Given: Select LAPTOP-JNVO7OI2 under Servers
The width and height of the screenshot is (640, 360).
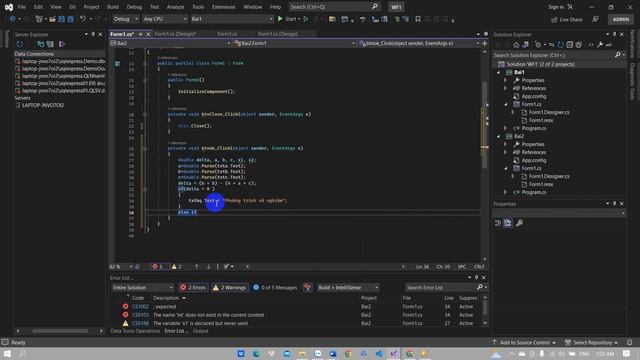Looking at the screenshot, I should (x=43, y=105).
